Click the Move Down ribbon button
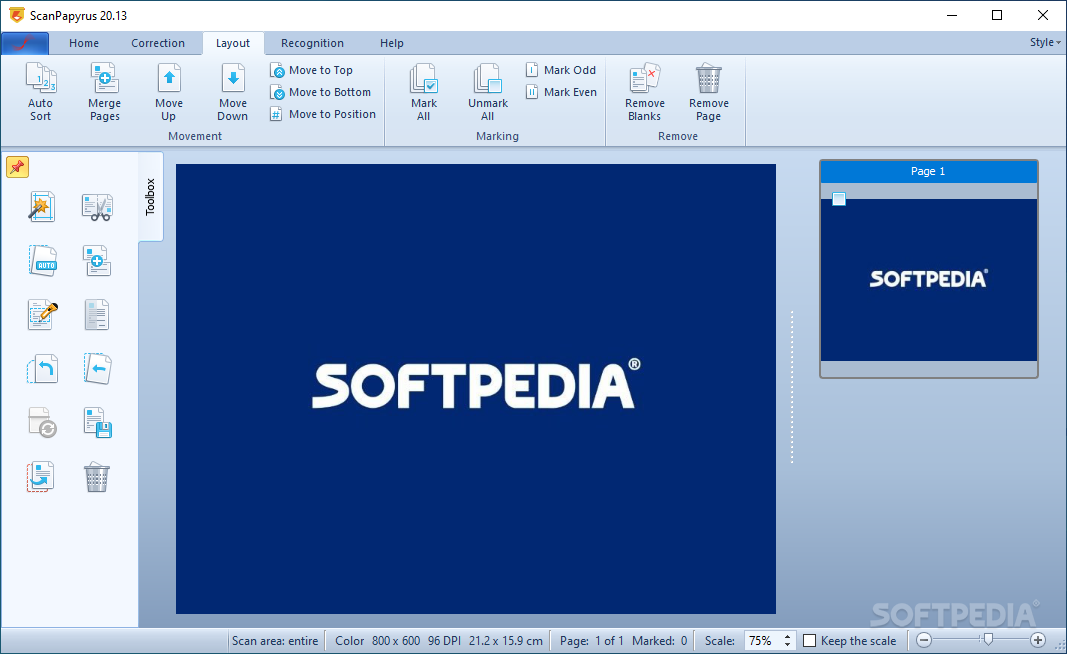 coord(233,92)
